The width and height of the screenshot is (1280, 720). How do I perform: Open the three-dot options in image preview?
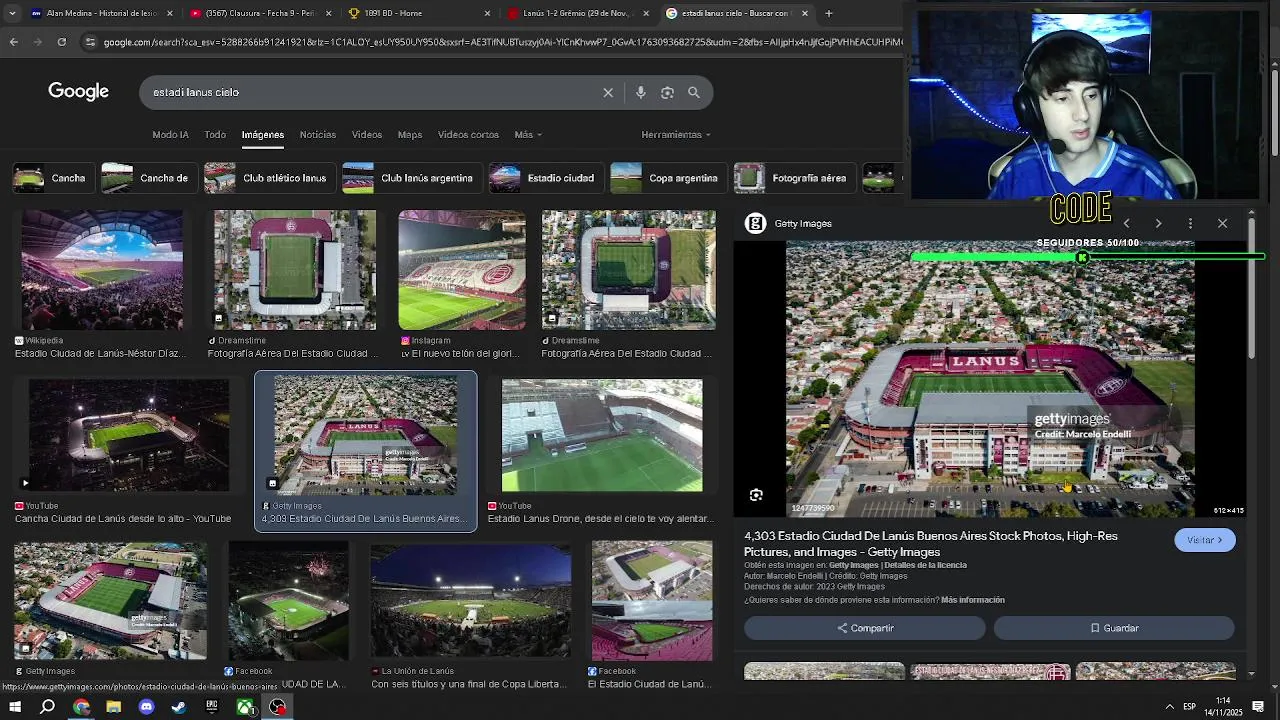[1190, 223]
